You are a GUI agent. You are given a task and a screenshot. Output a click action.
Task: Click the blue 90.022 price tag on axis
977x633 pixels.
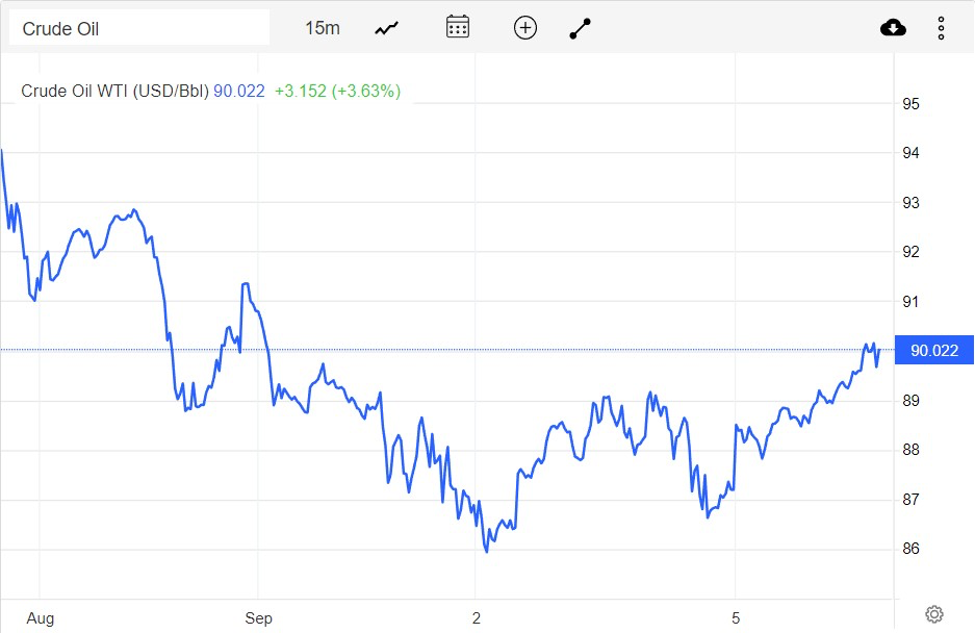click(x=934, y=350)
